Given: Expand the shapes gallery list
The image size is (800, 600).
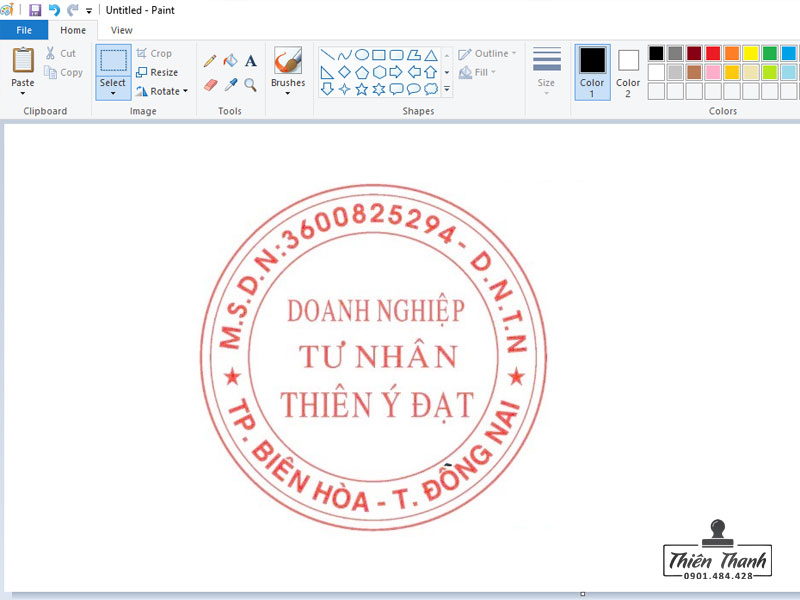Looking at the screenshot, I should coord(445,89).
